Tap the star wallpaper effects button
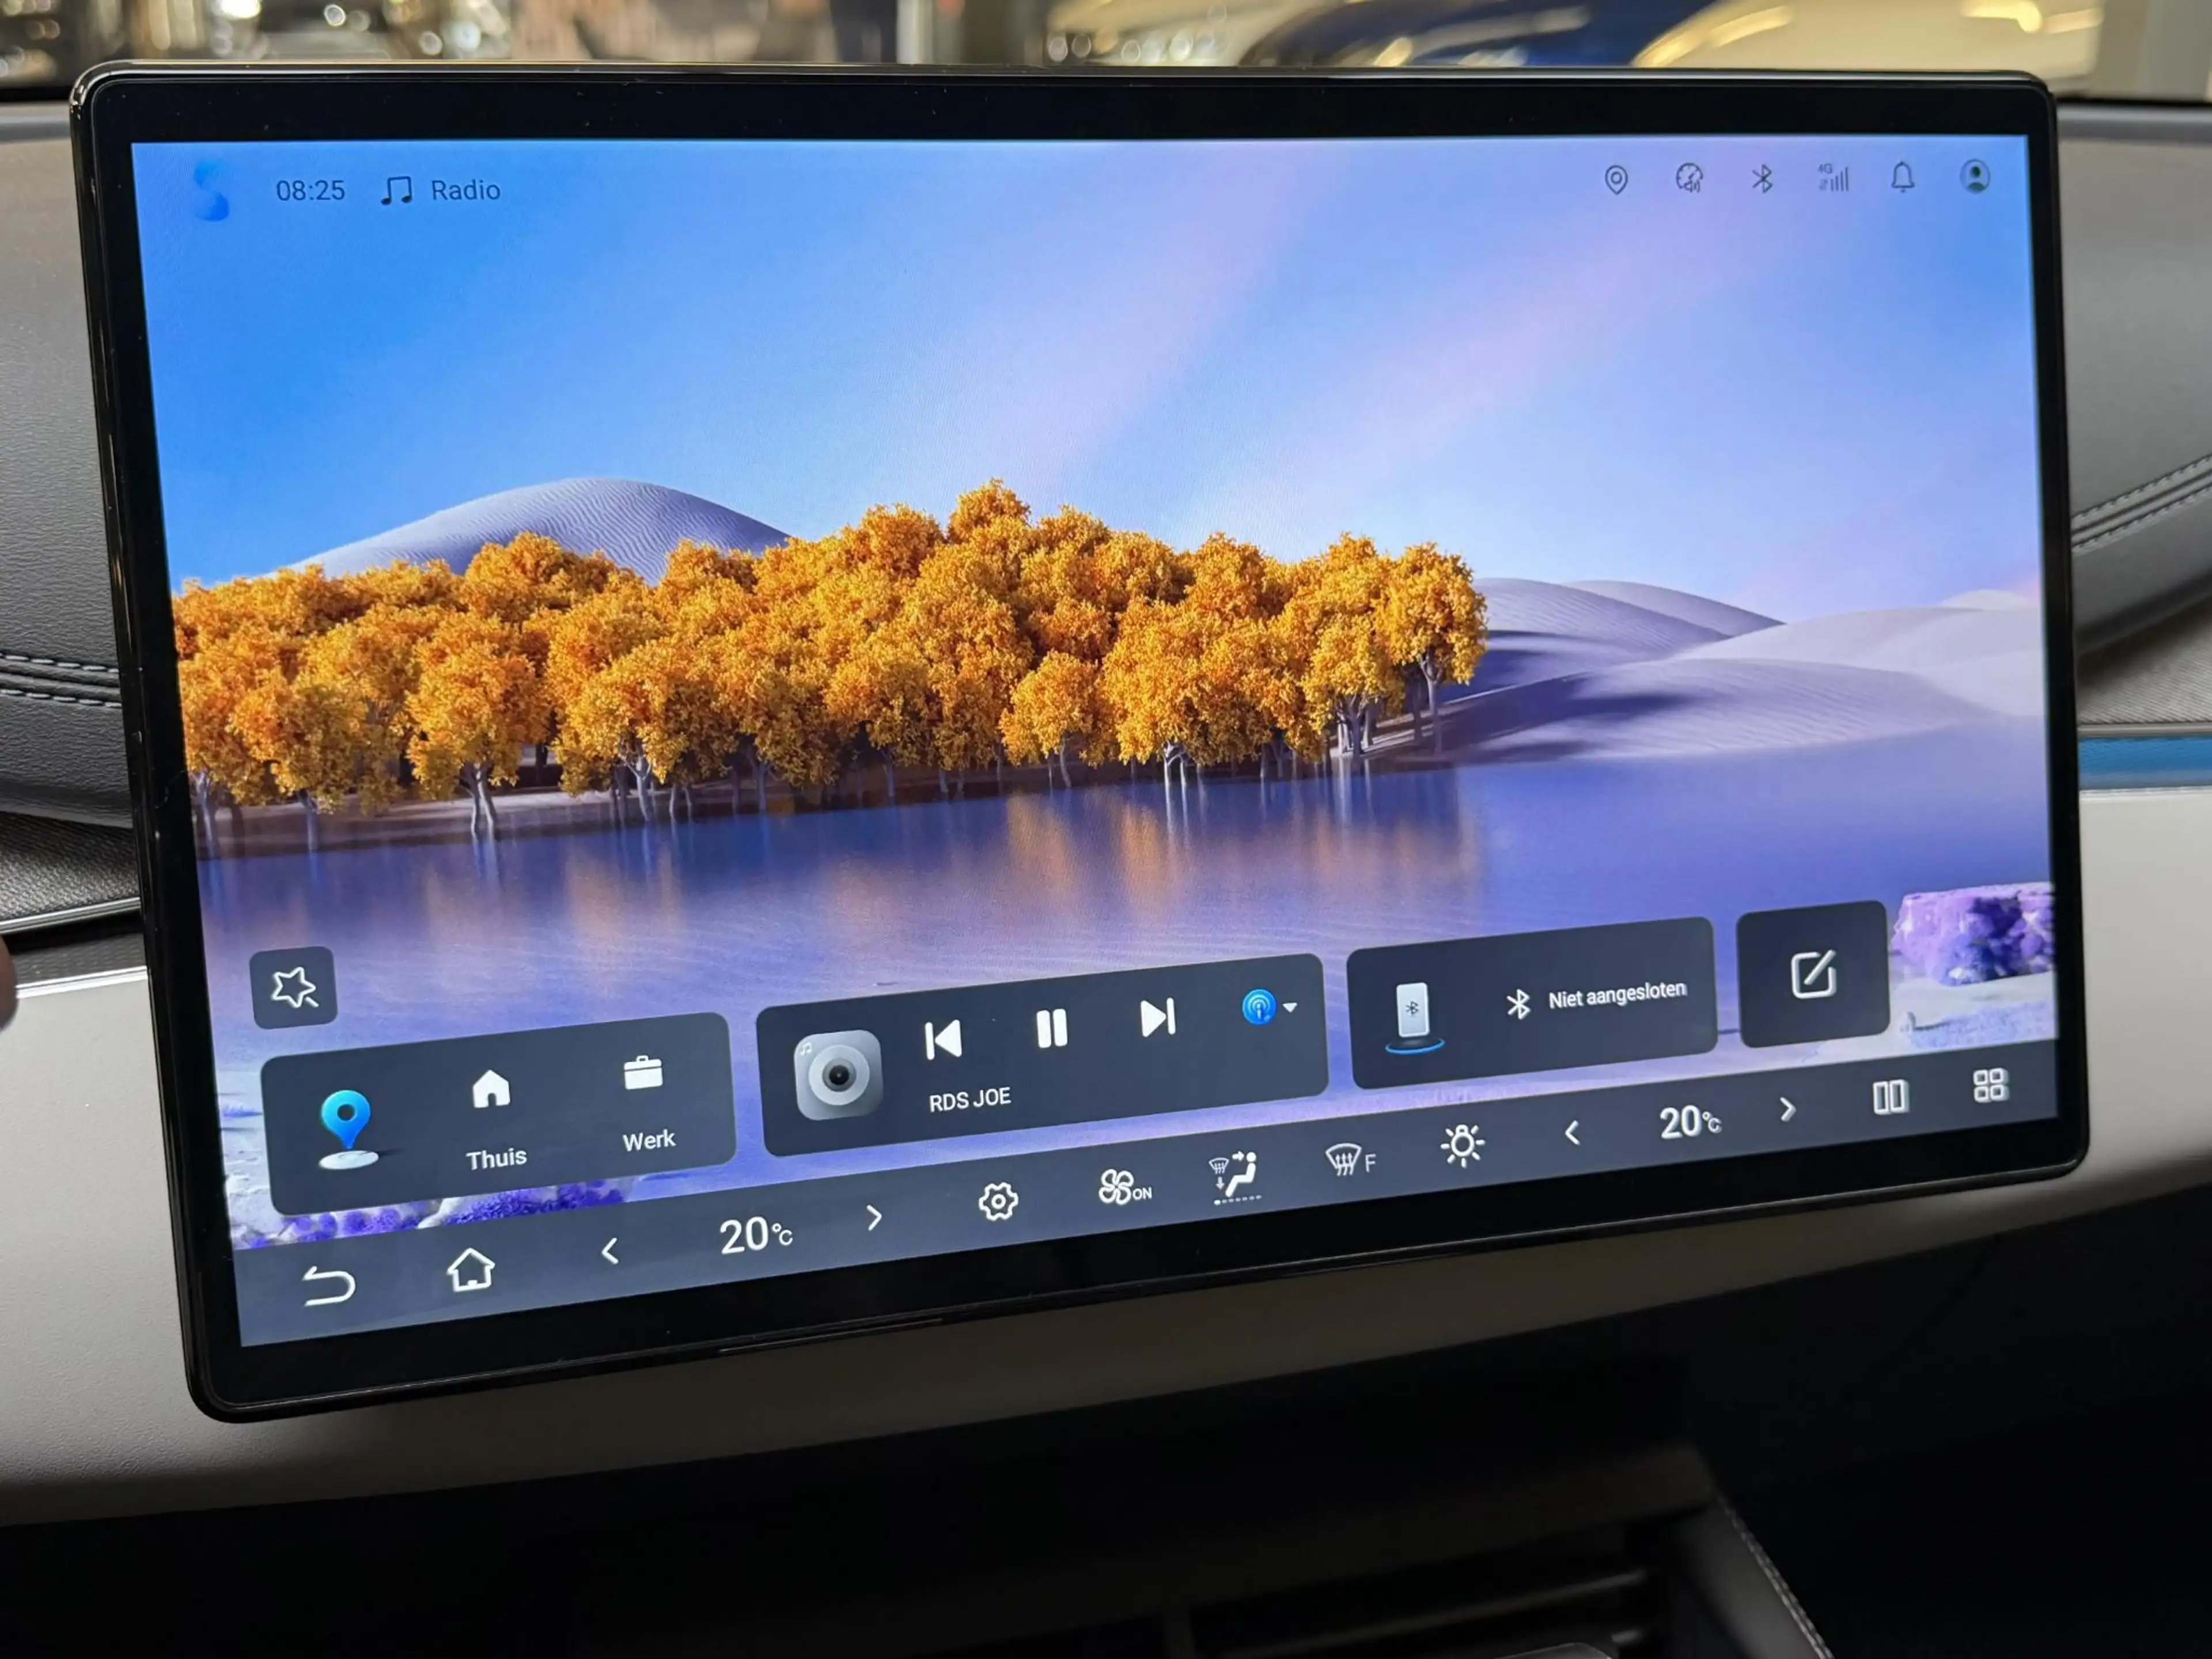The image size is (2212, 1659). 294,987
